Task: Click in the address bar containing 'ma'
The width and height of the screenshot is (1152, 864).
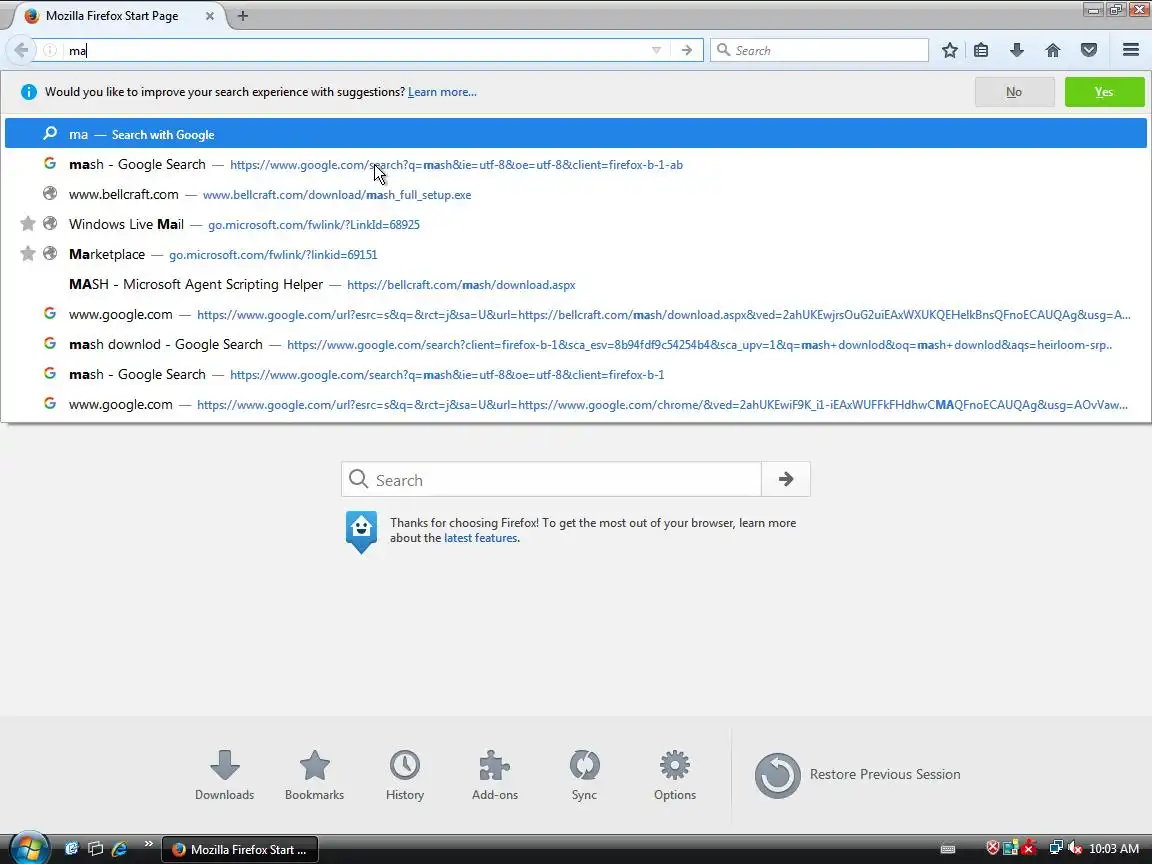Action: point(353,50)
